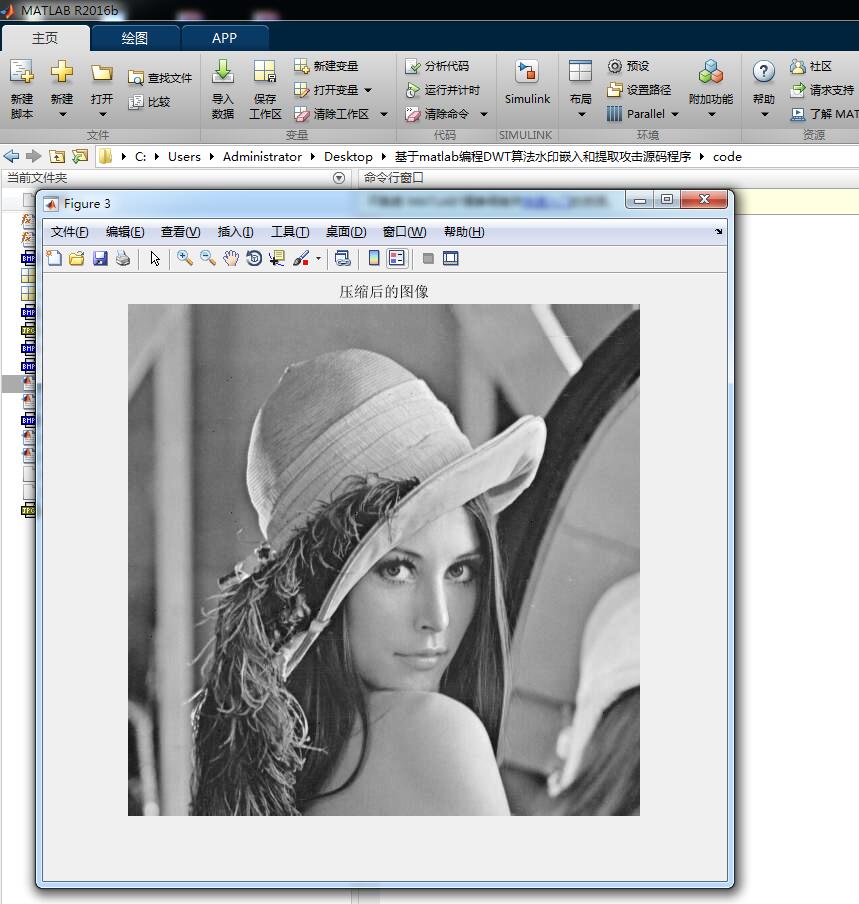
Task: Expand the 打开变量 dropdown
Action: coord(368,91)
